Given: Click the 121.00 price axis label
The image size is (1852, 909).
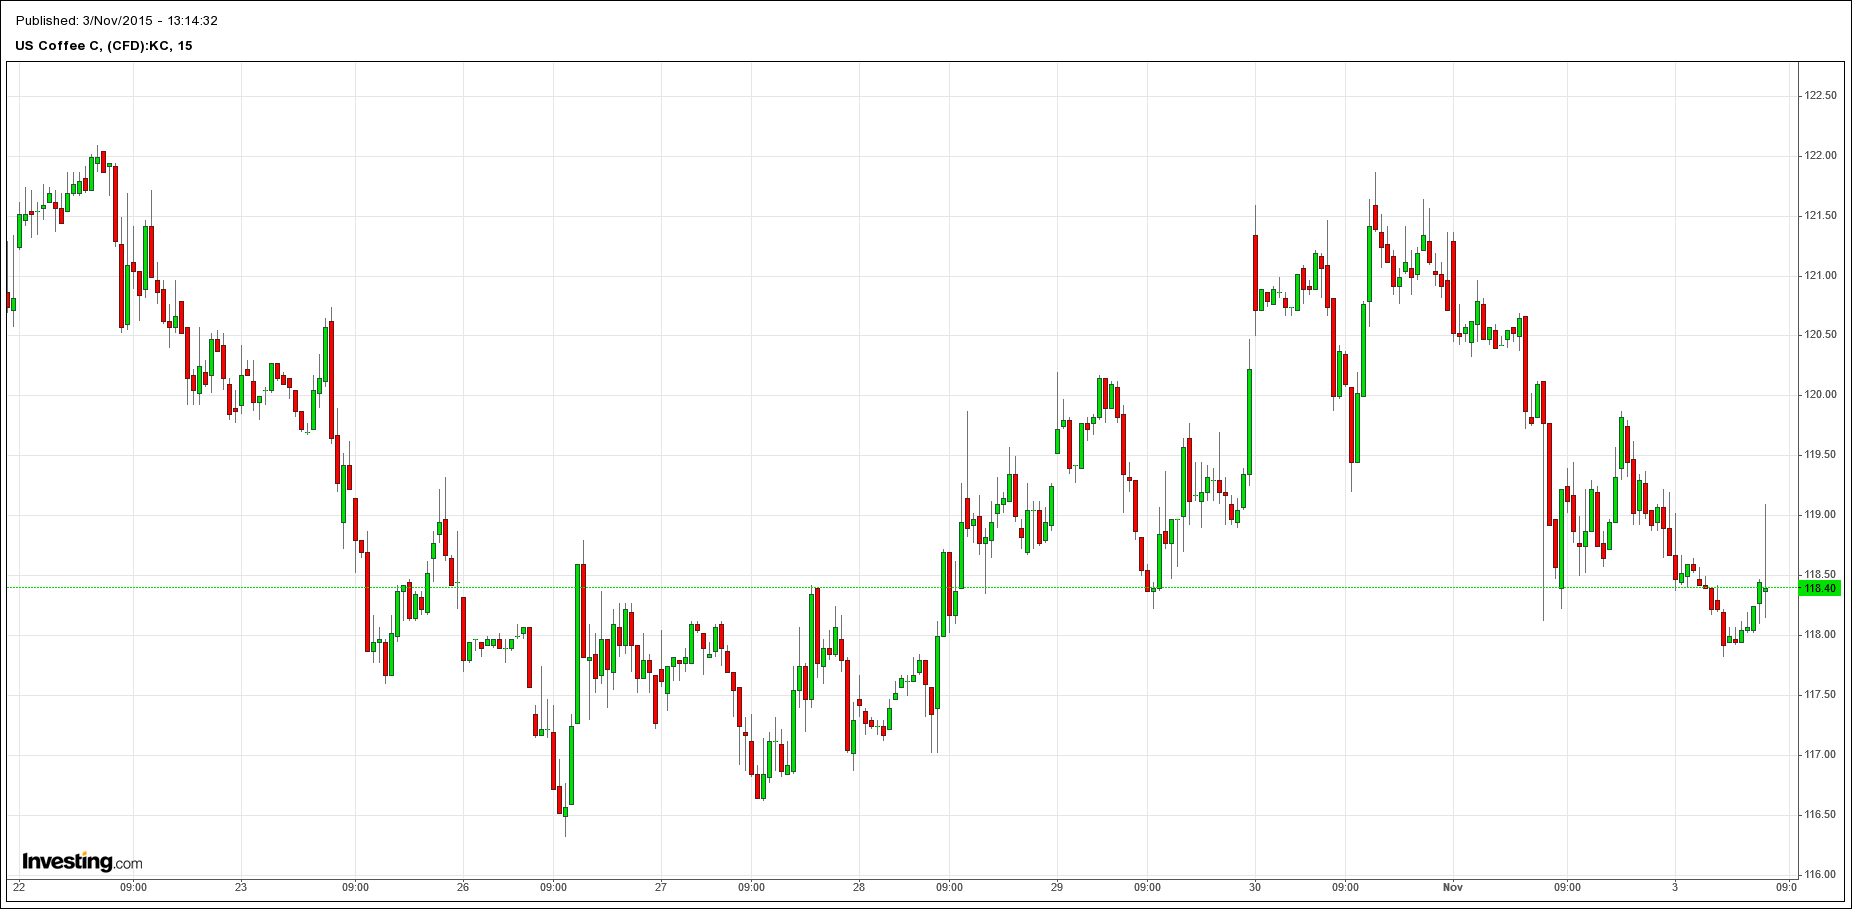Looking at the screenshot, I should coord(1819,276).
